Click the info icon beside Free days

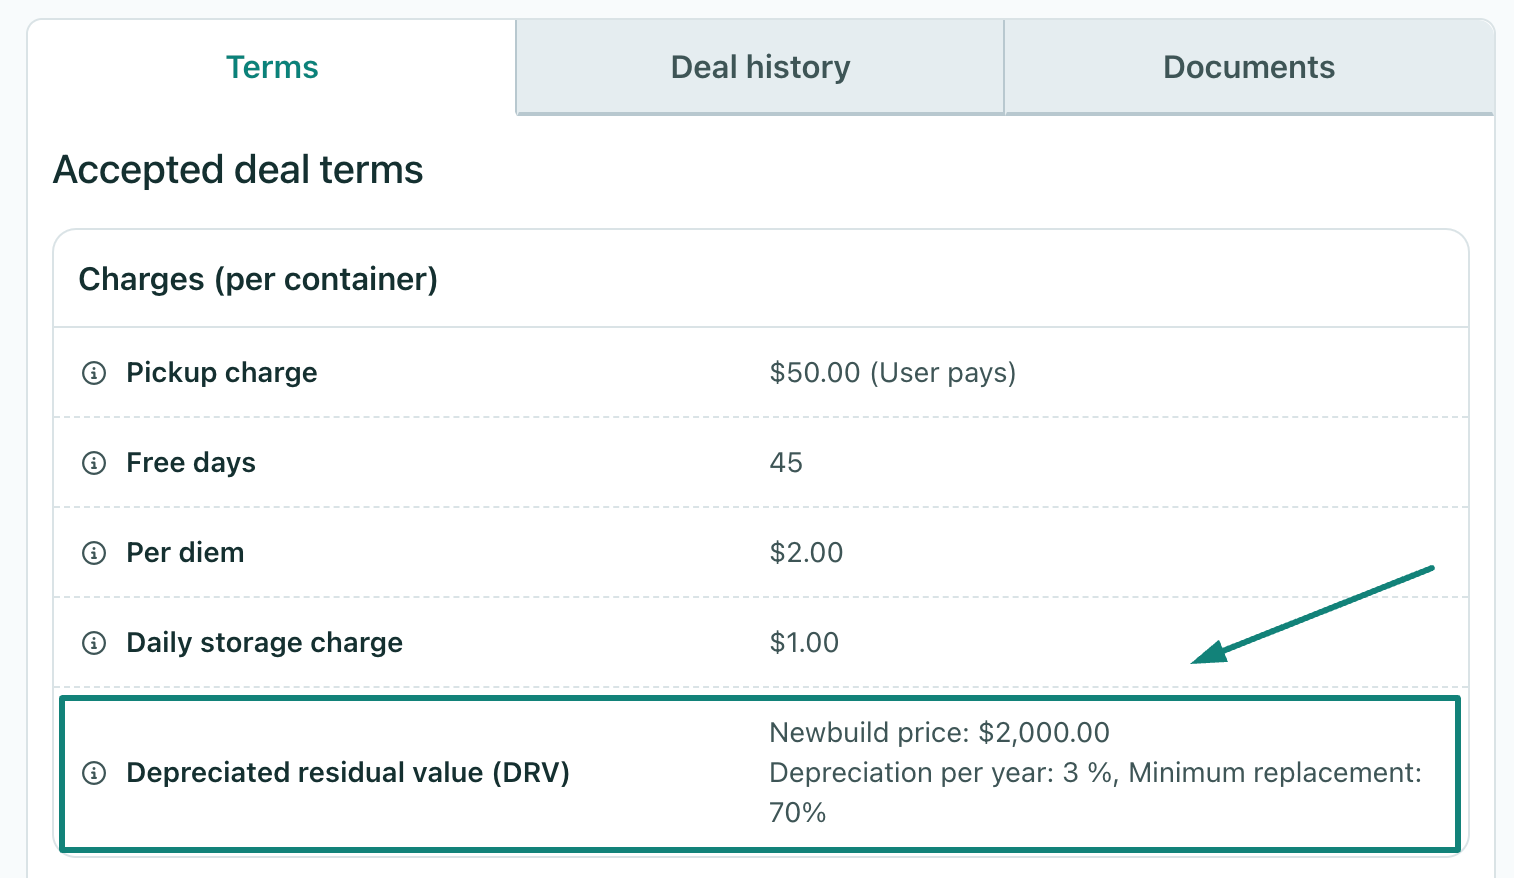[94, 463]
